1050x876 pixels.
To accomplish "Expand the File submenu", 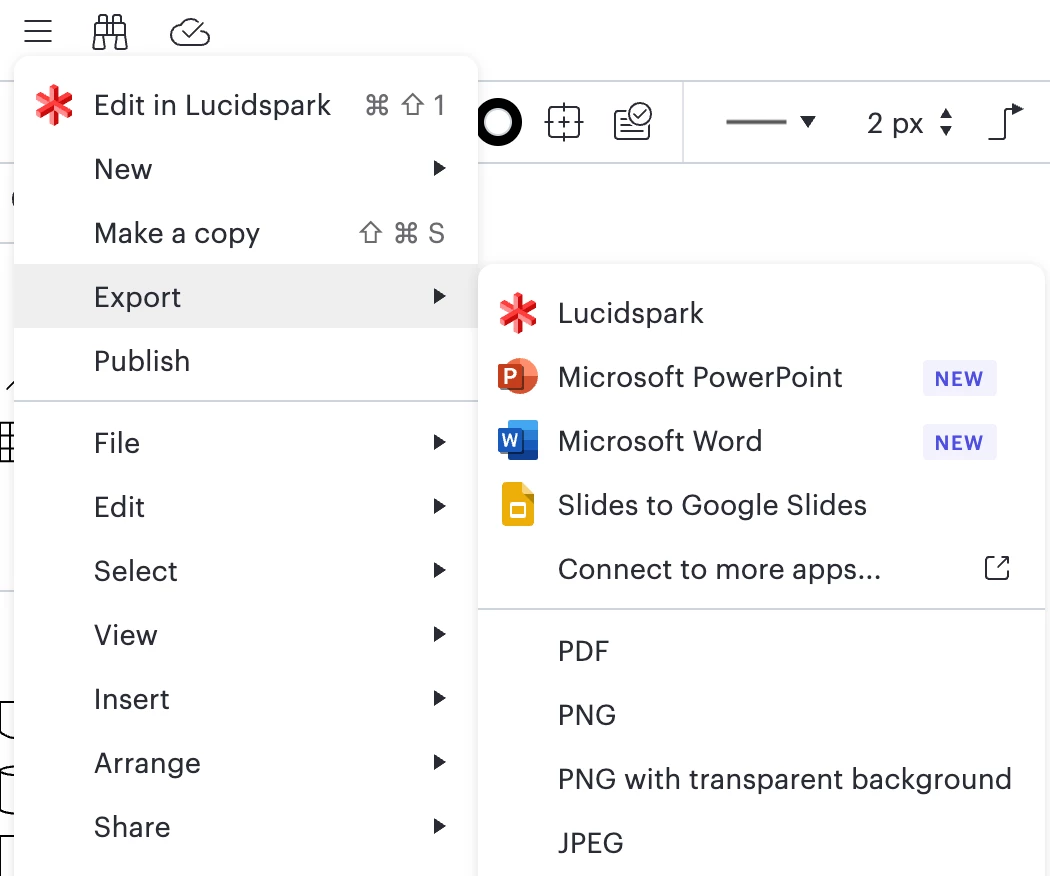I will tap(246, 443).
